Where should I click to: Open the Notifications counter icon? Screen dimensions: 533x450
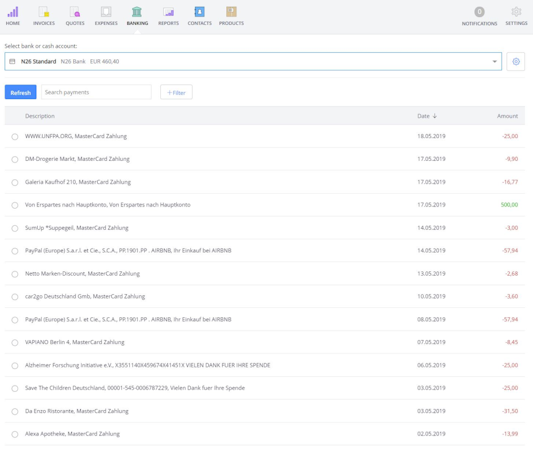[x=479, y=12]
